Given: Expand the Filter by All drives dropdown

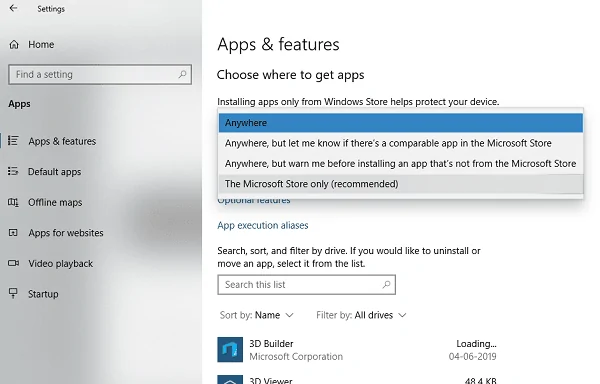Looking at the screenshot, I should 361,315.
